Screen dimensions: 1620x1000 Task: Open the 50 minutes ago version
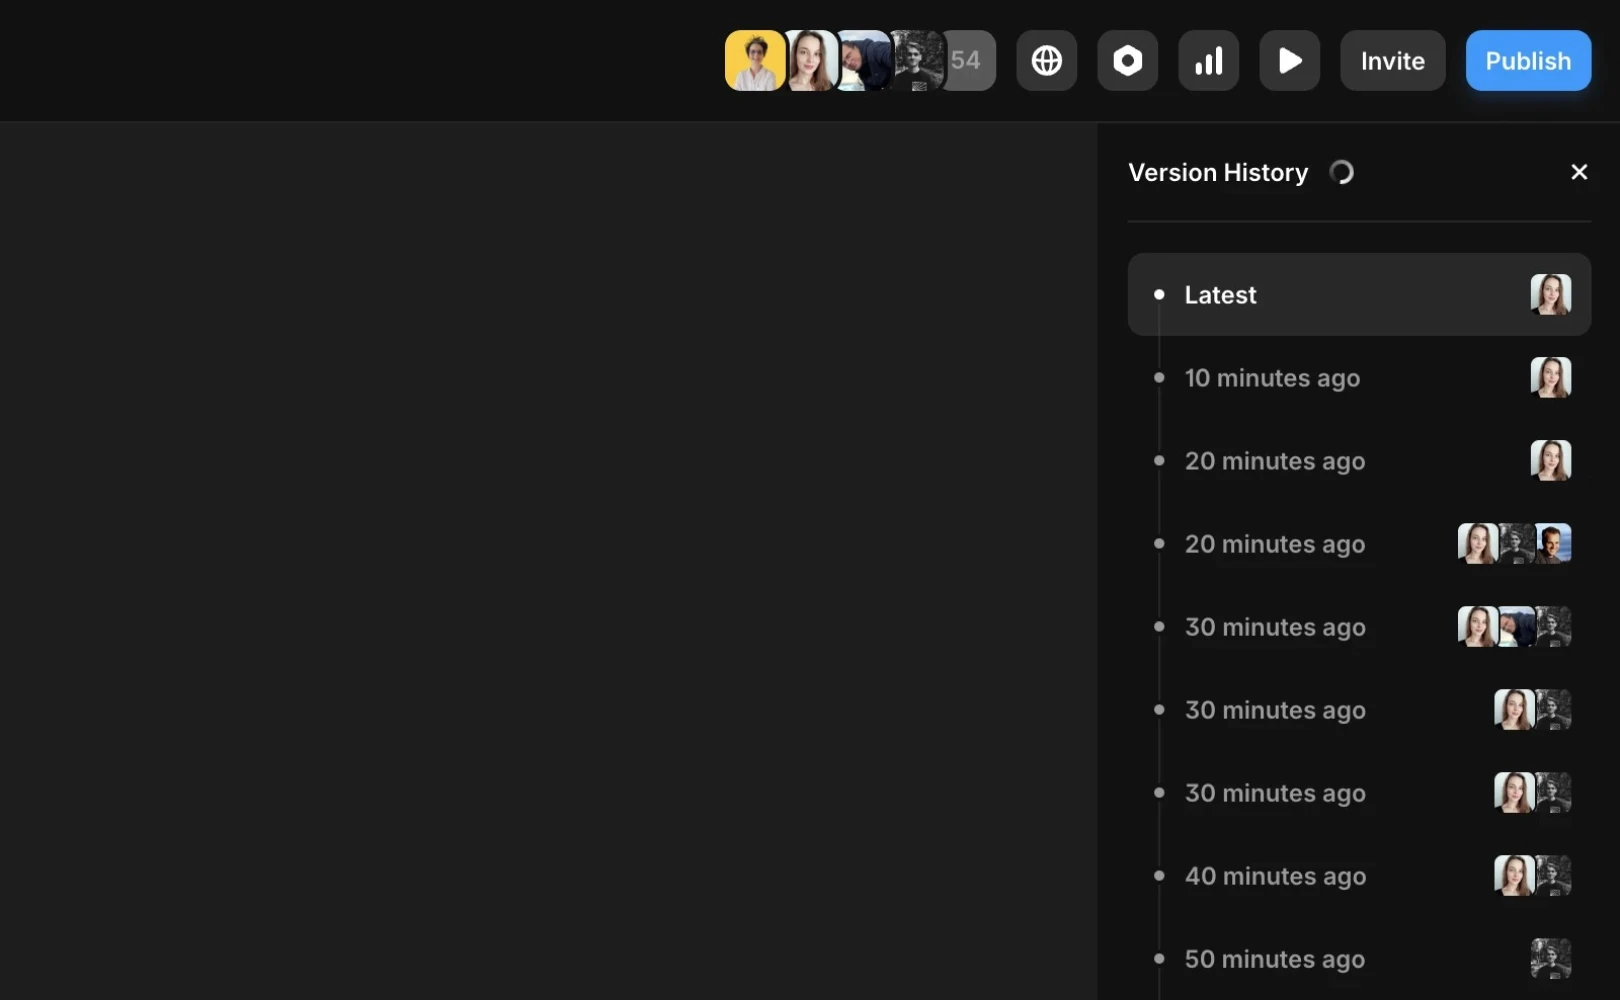(x=1359, y=959)
